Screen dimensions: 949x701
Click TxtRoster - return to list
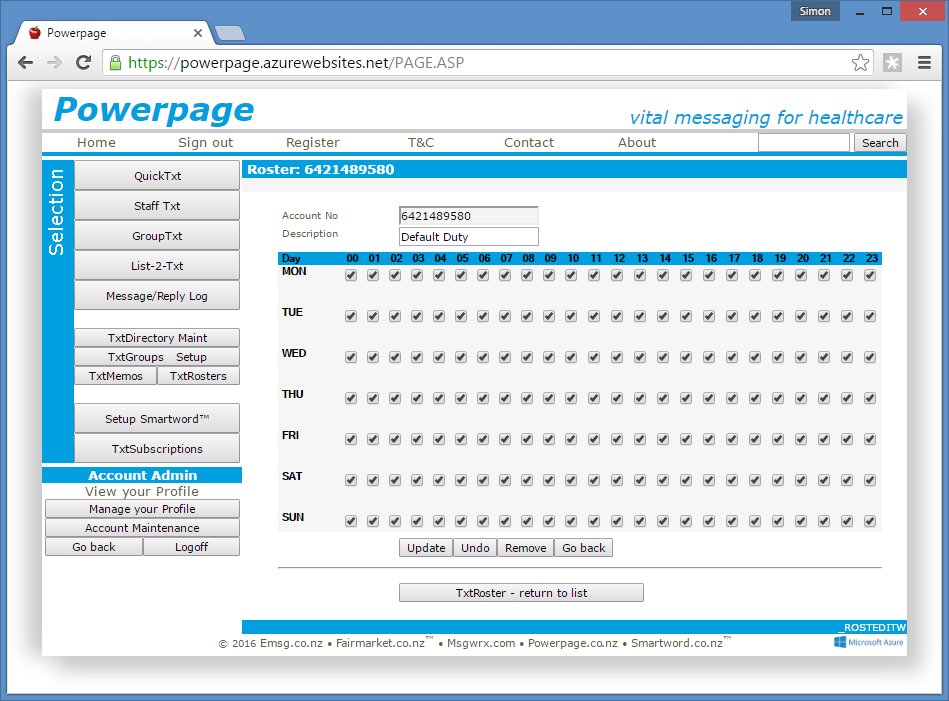pyautogui.click(x=521, y=593)
